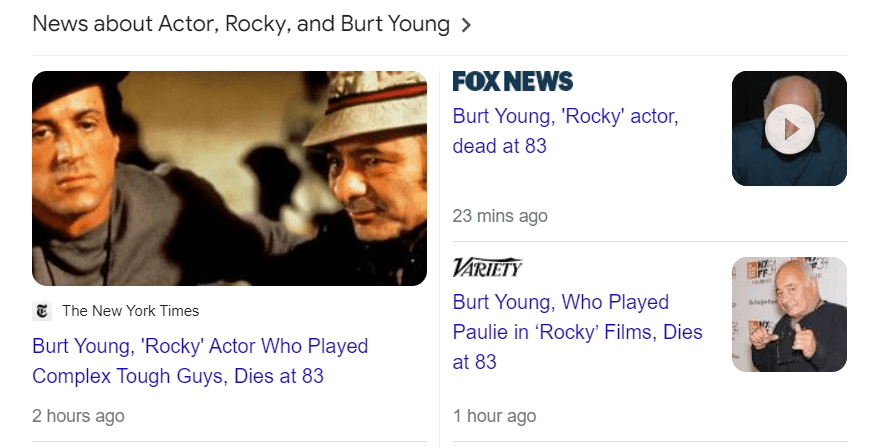
Task: Click the '23 mins ago' timestamp
Action: [x=500, y=216]
